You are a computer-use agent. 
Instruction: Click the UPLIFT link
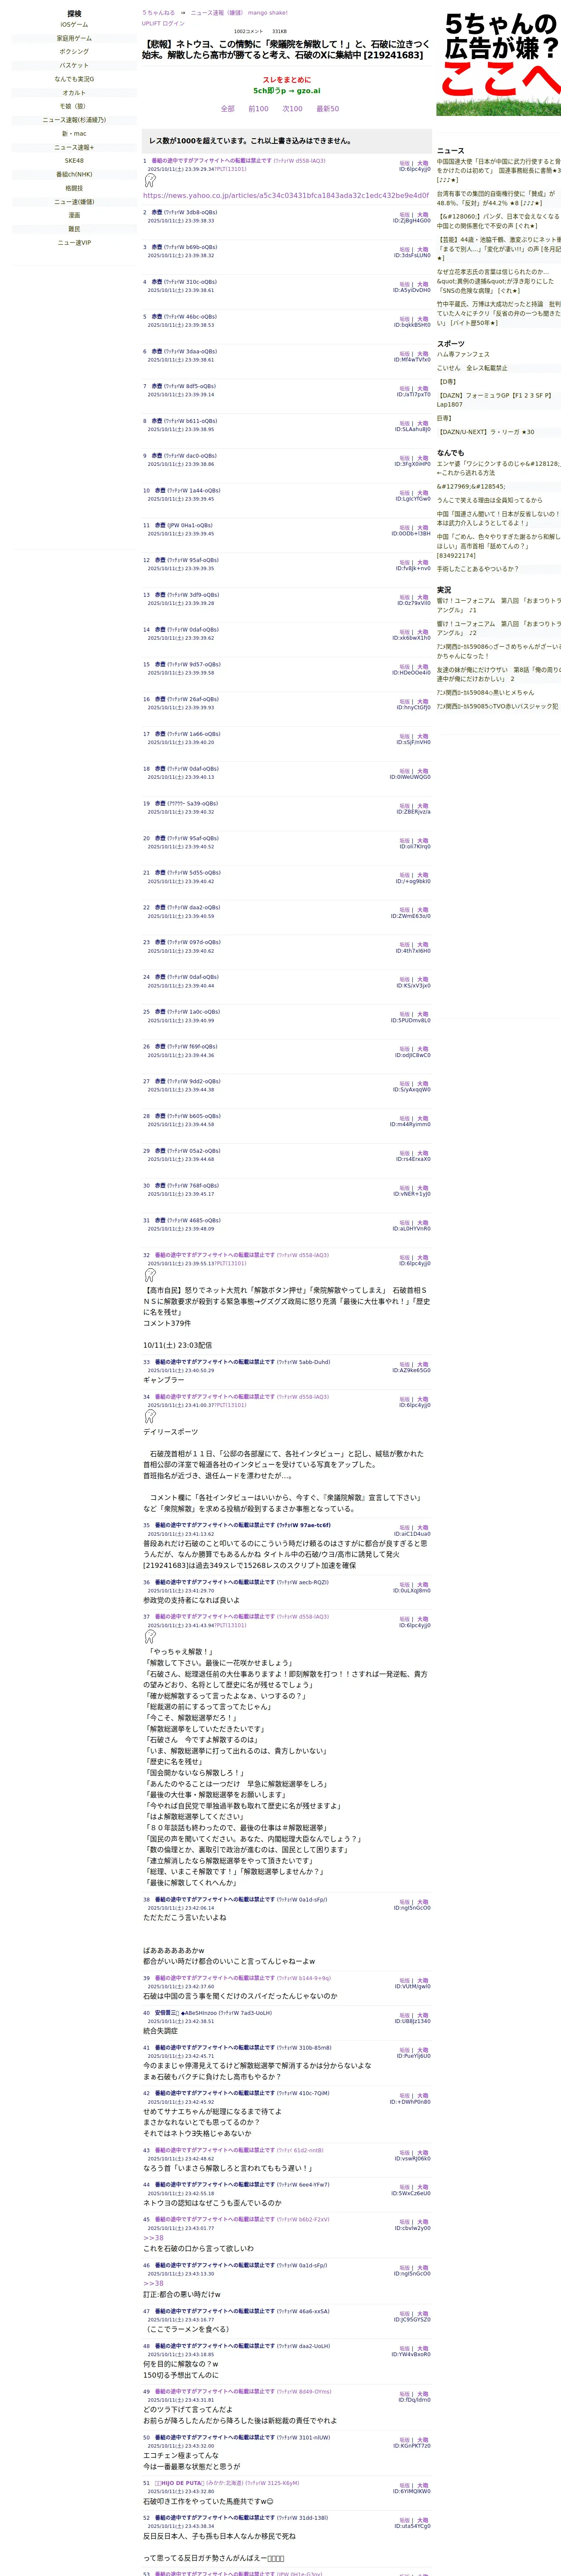click(151, 23)
